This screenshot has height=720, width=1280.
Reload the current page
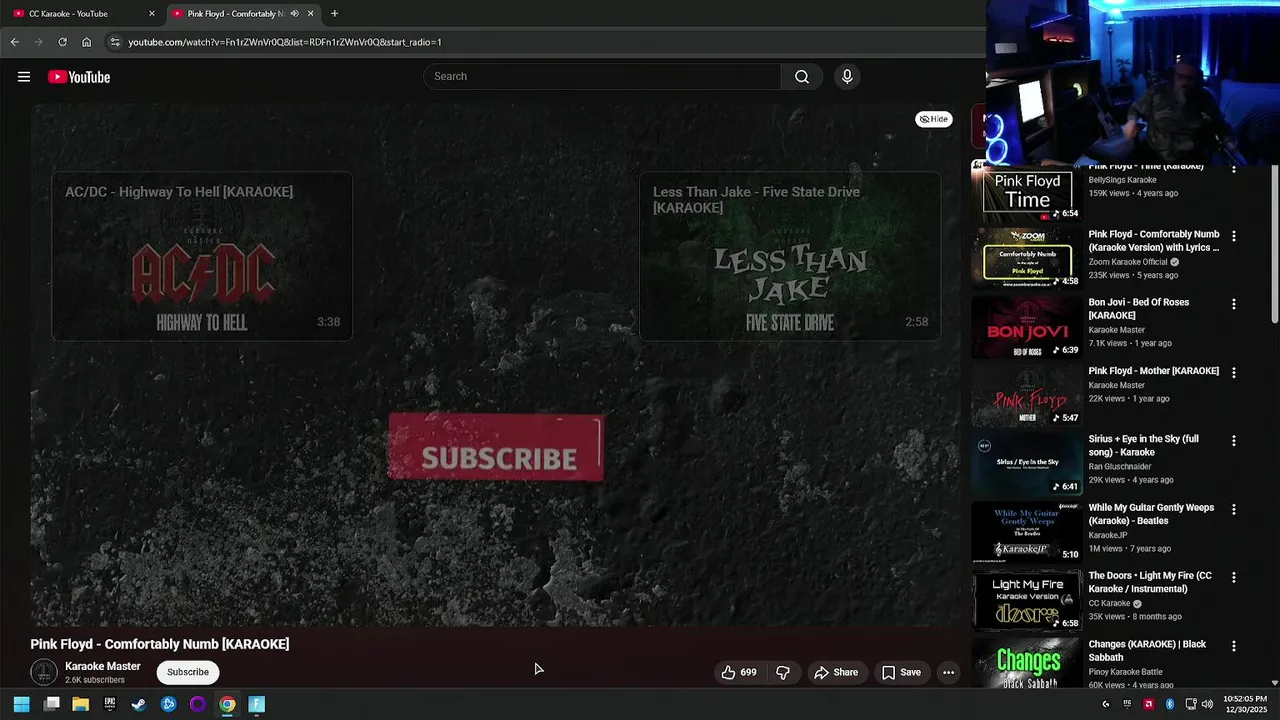click(x=62, y=42)
